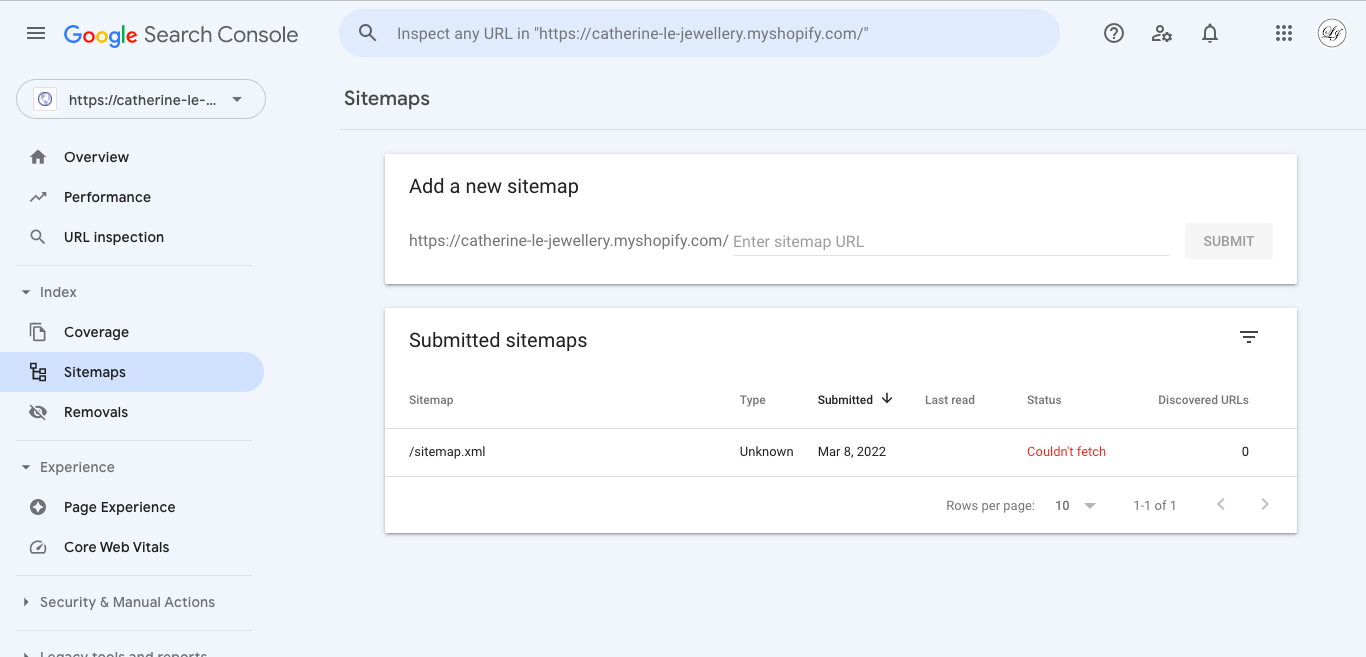
Task: Open the /sitemap.xml row
Action: click(447, 452)
